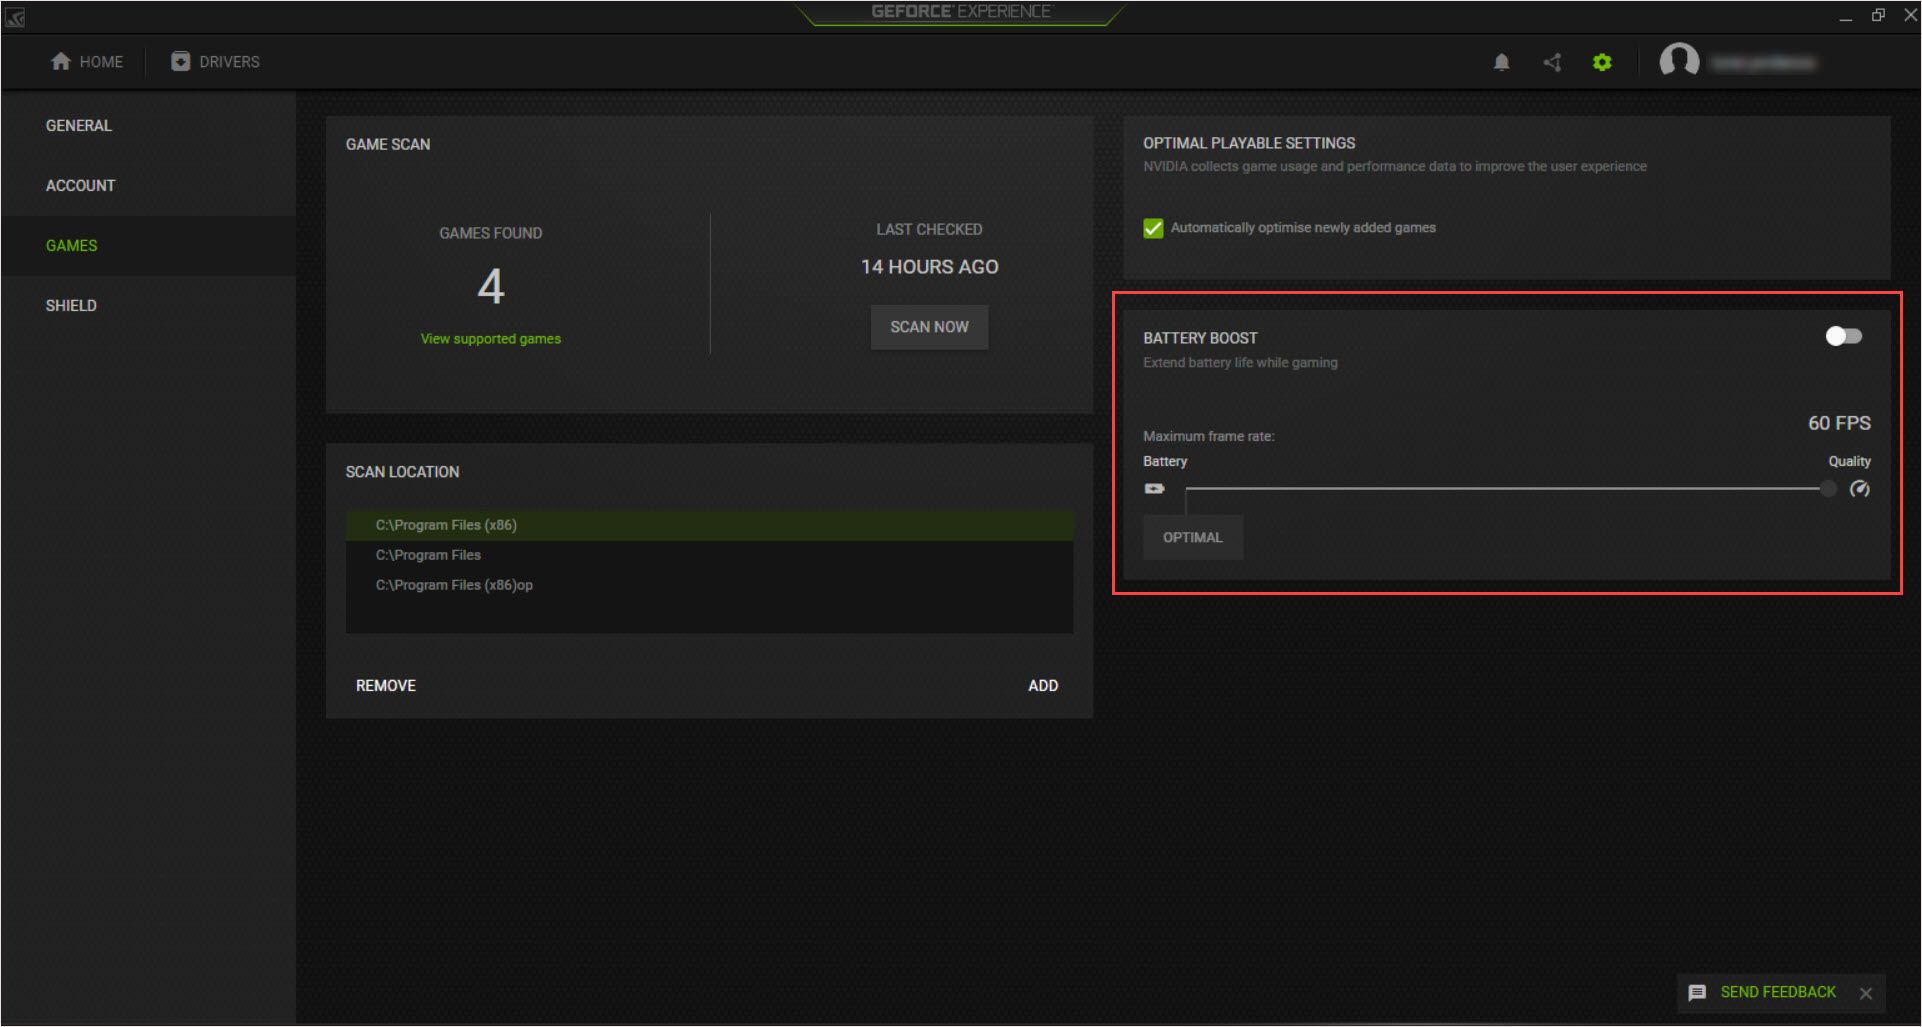Viewport: 1922px width, 1027px height.
Task: Open the Drivers section icon
Action: tap(180, 61)
